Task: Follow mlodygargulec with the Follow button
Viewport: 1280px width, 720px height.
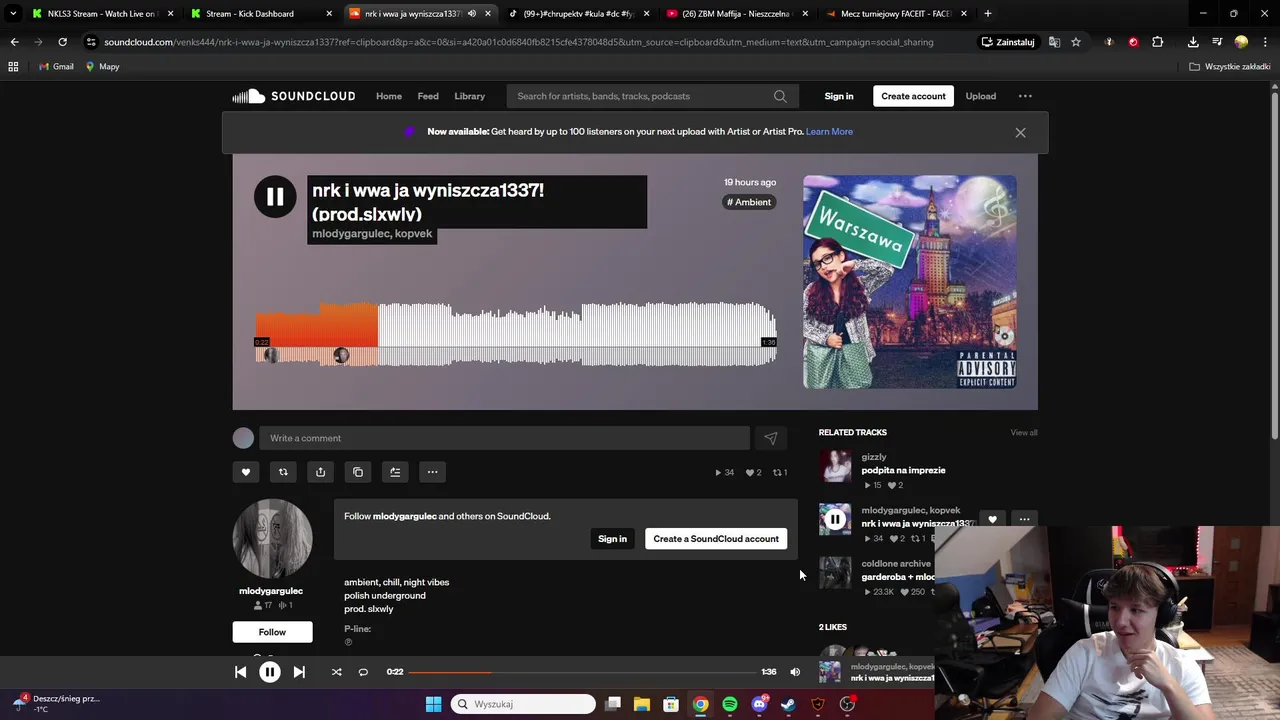Action: tap(272, 632)
